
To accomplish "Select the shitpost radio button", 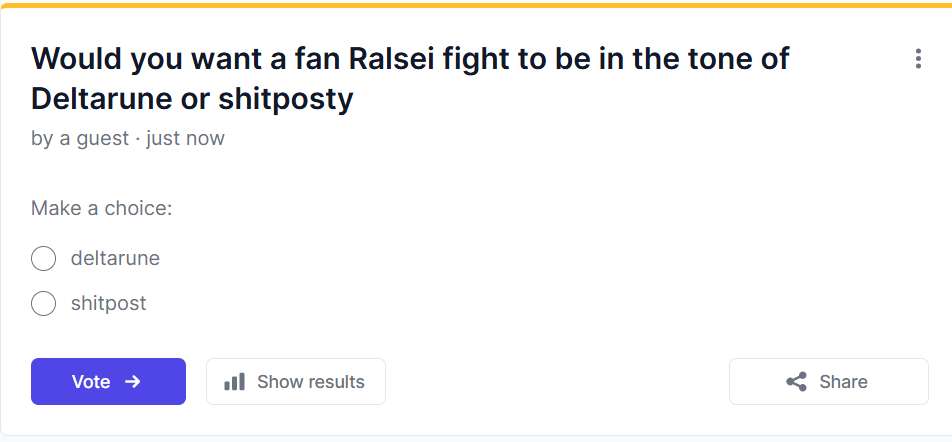I will [x=43, y=303].
